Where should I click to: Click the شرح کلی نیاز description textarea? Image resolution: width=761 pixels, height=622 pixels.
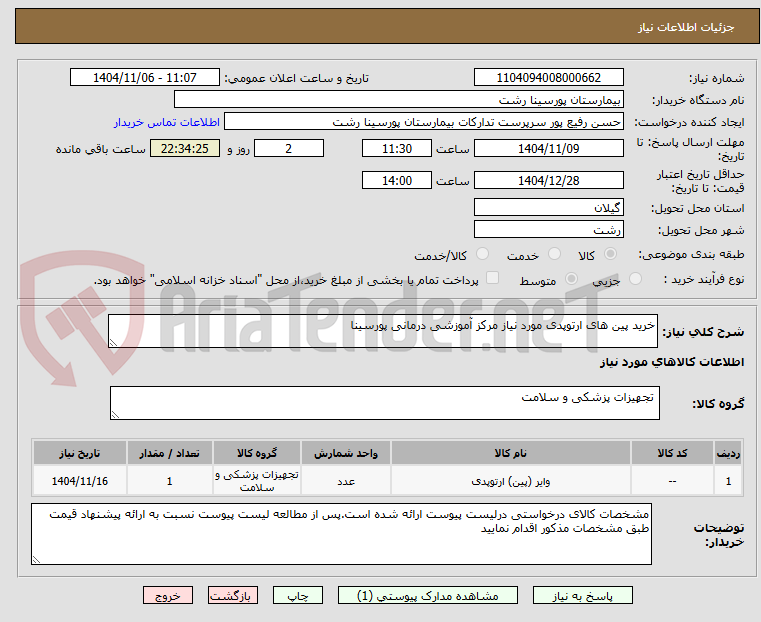click(383, 331)
